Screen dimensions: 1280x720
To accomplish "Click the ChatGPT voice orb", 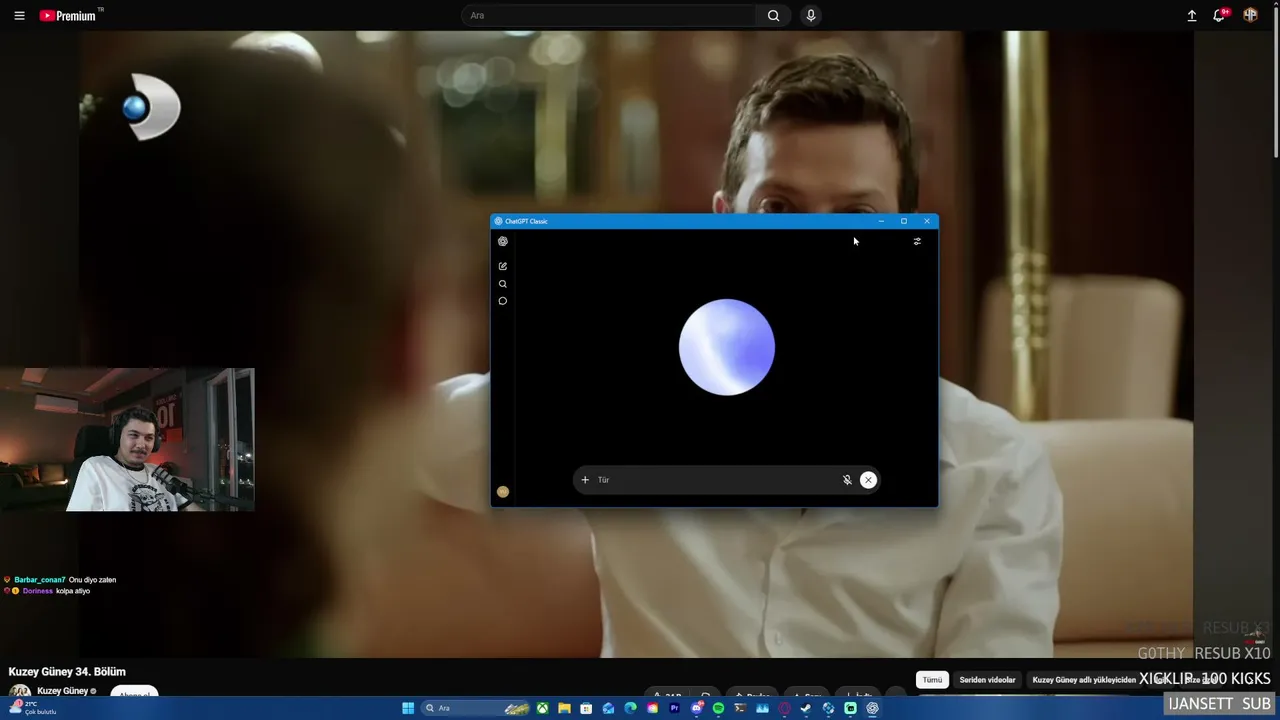I will pos(727,347).
